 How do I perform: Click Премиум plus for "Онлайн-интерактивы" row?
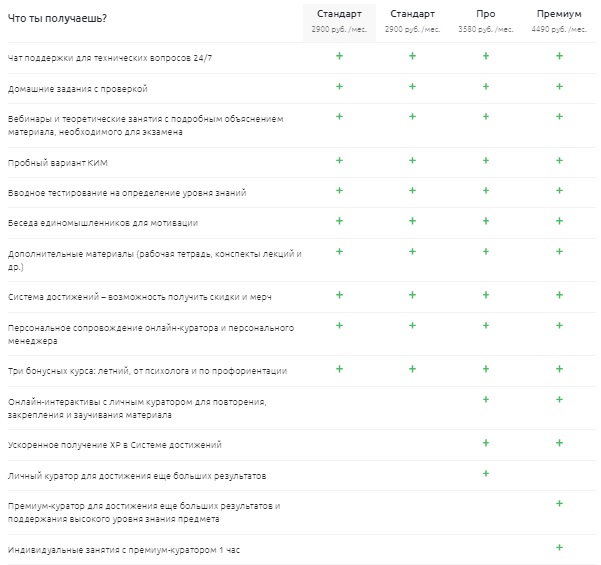[x=559, y=400]
